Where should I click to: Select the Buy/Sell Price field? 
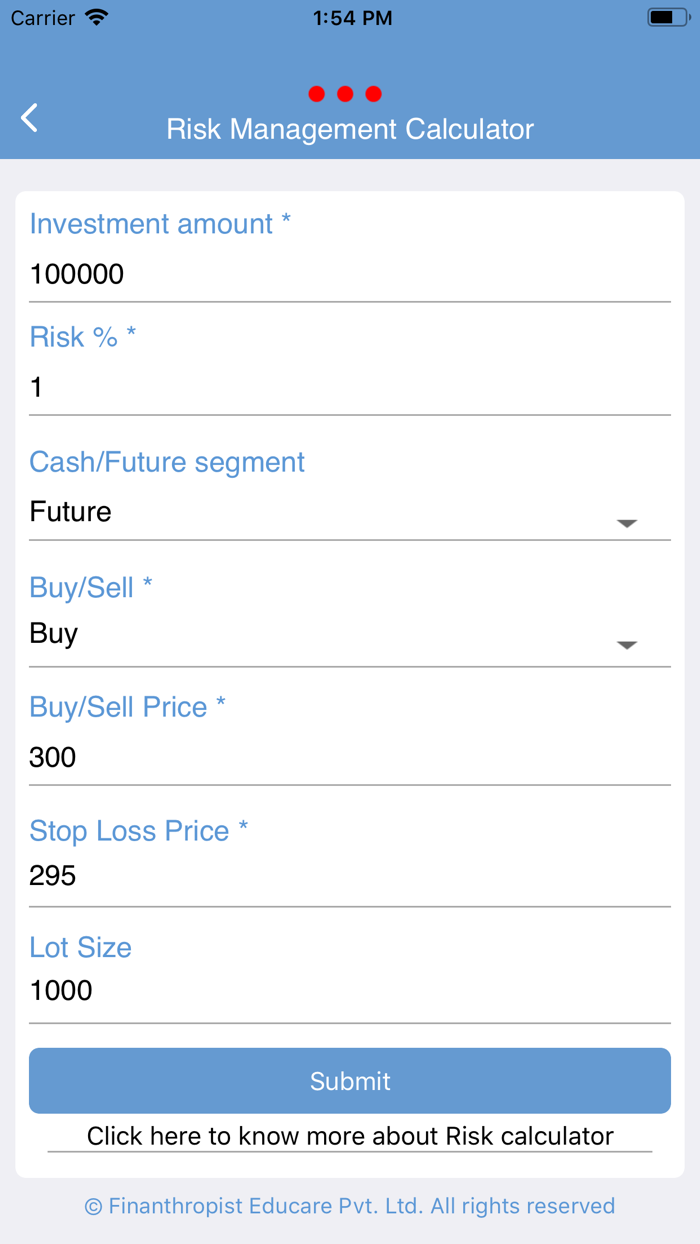click(x=350, y=757)
